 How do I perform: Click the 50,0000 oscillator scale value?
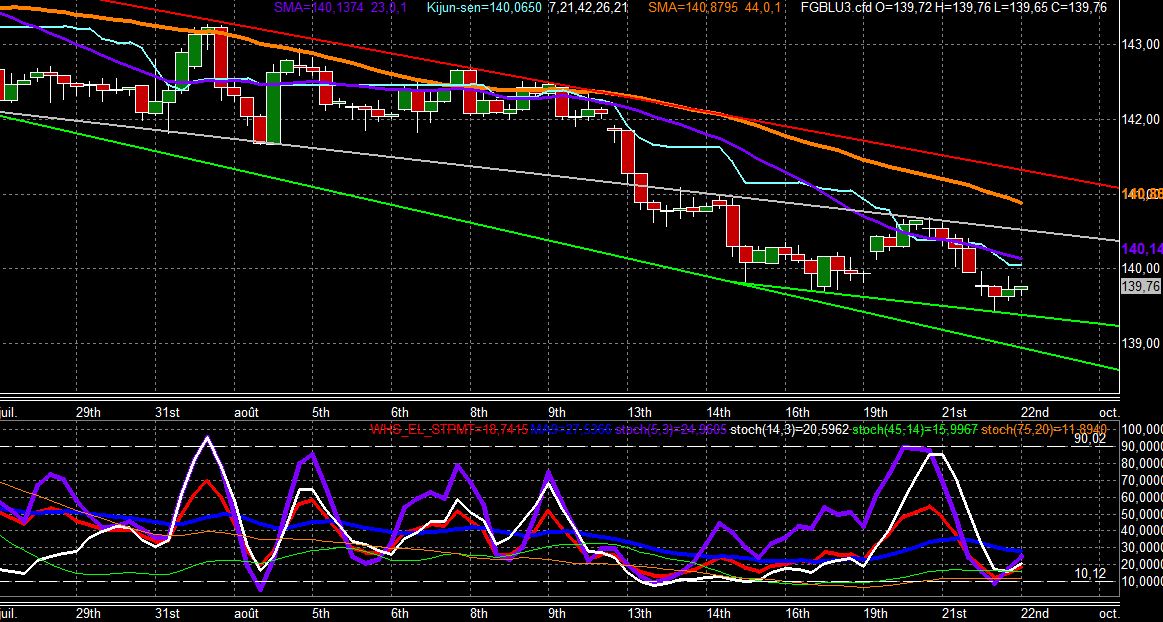tap(1142, 515)
